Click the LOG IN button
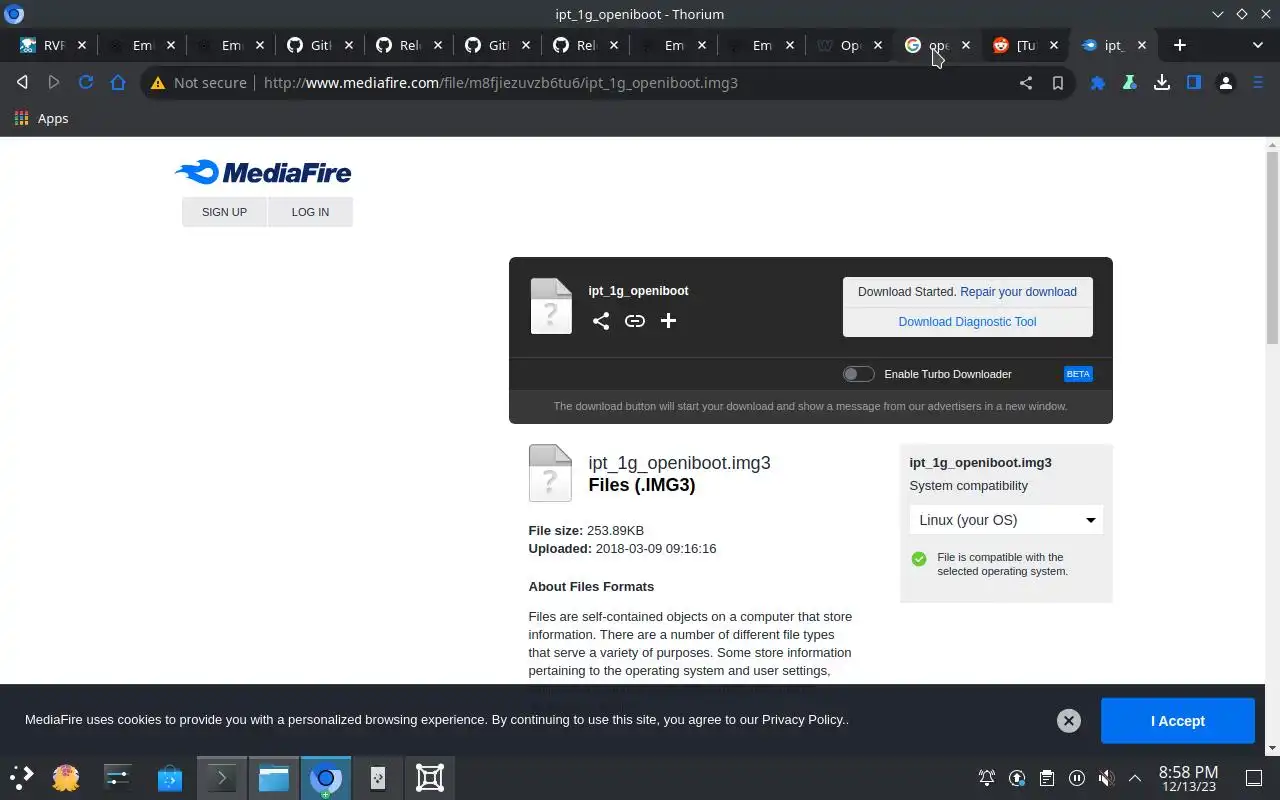Viewport: 1280px width, 800px height. (310, 212)
